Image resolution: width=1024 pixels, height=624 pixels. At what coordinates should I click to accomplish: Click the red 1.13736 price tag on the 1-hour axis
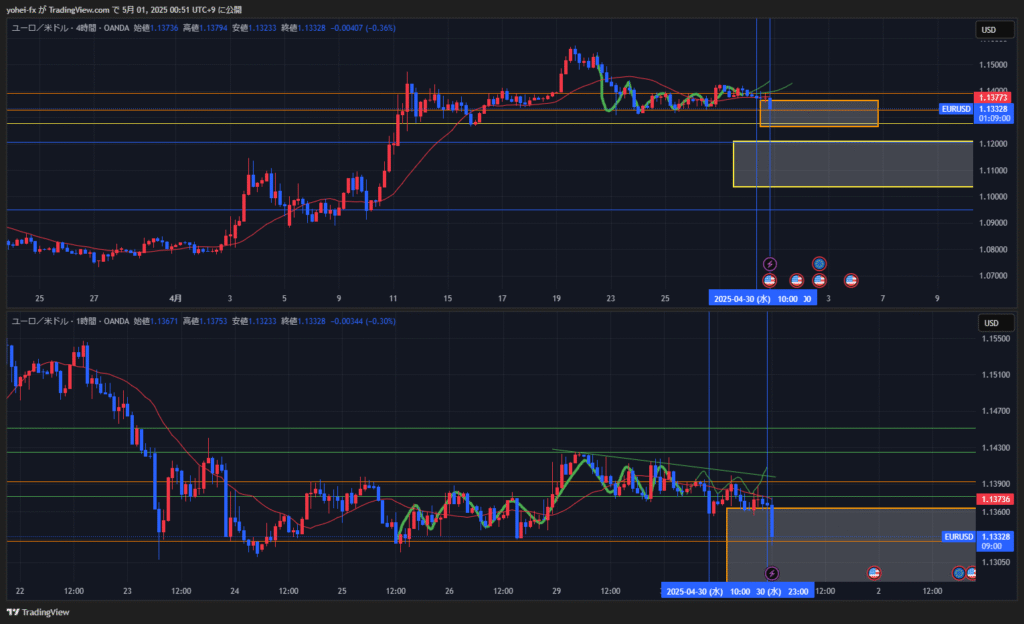(x=994, y=499)
